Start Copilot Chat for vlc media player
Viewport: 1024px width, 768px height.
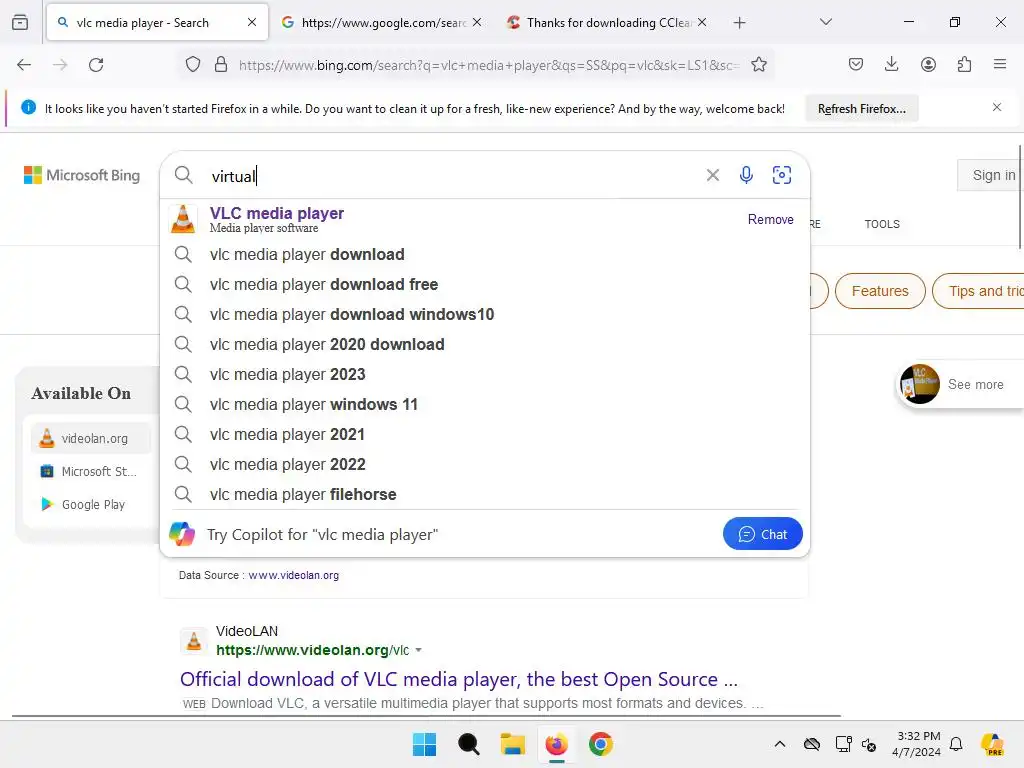[x=762, y=534]
